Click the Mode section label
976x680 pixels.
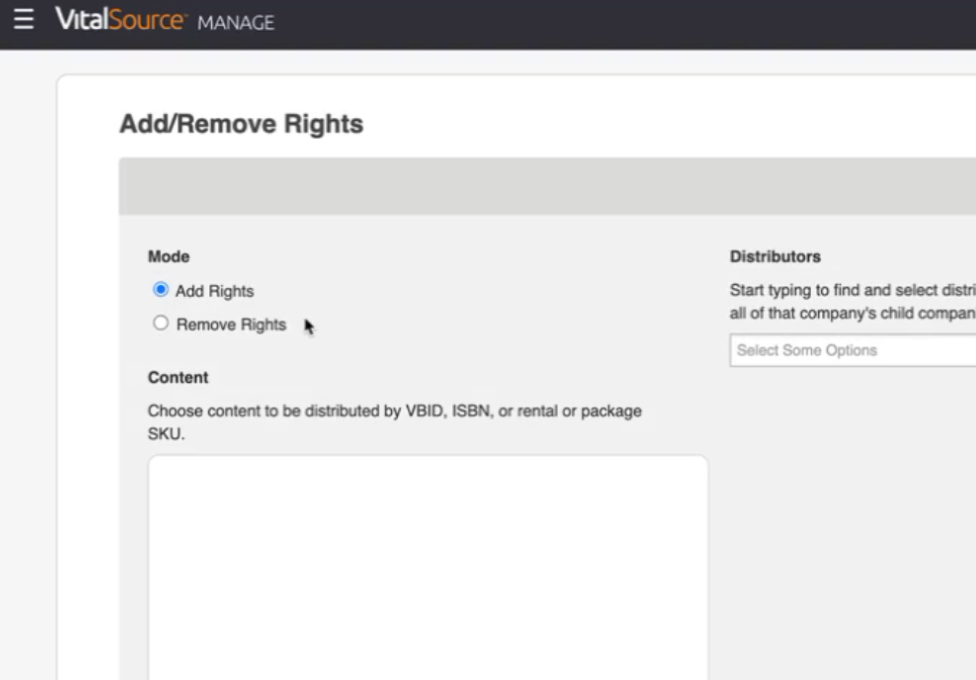(x=169, y=257)
